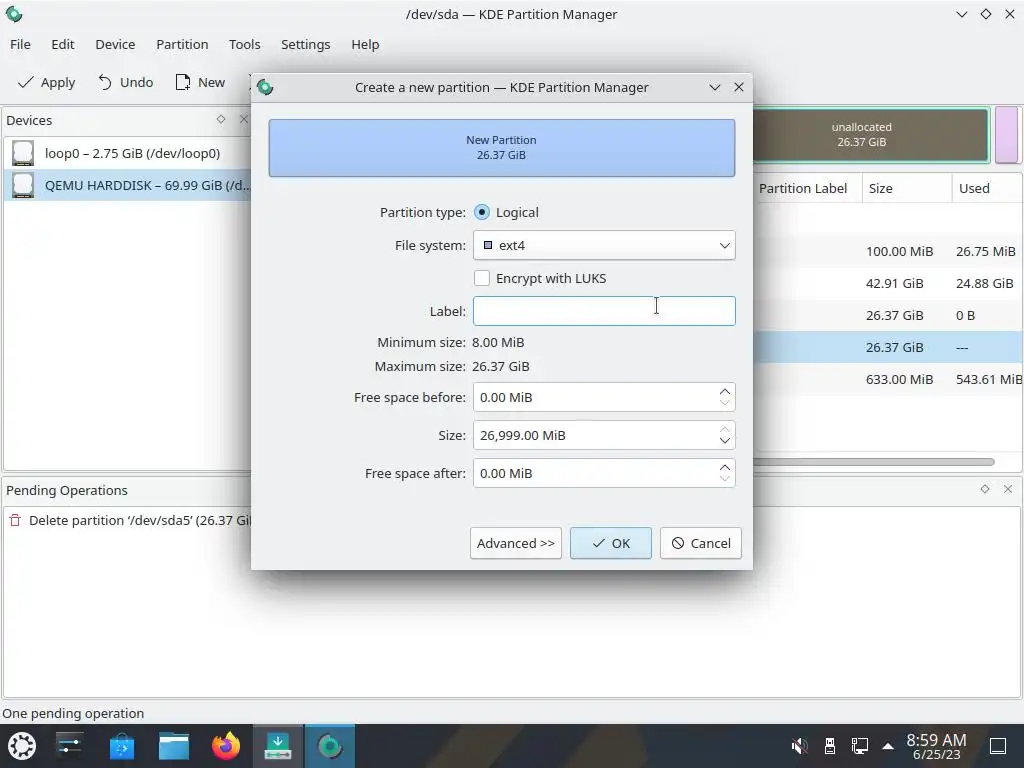This screenshot has width=1024, height=768.
Task: Click the Apply toolbar button
Action: click(46, 82)
